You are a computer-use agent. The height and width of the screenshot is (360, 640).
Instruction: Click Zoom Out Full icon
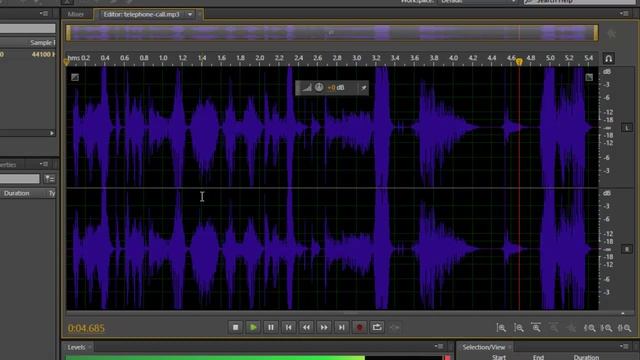pyautogui.click(x=571, y=328)
